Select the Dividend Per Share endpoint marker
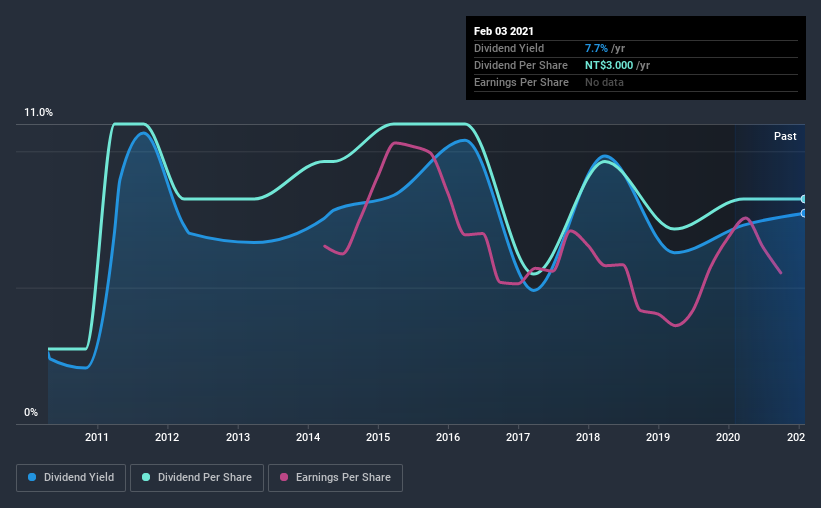Viewport: 821px width, 508px height. (x=803, y=199)
